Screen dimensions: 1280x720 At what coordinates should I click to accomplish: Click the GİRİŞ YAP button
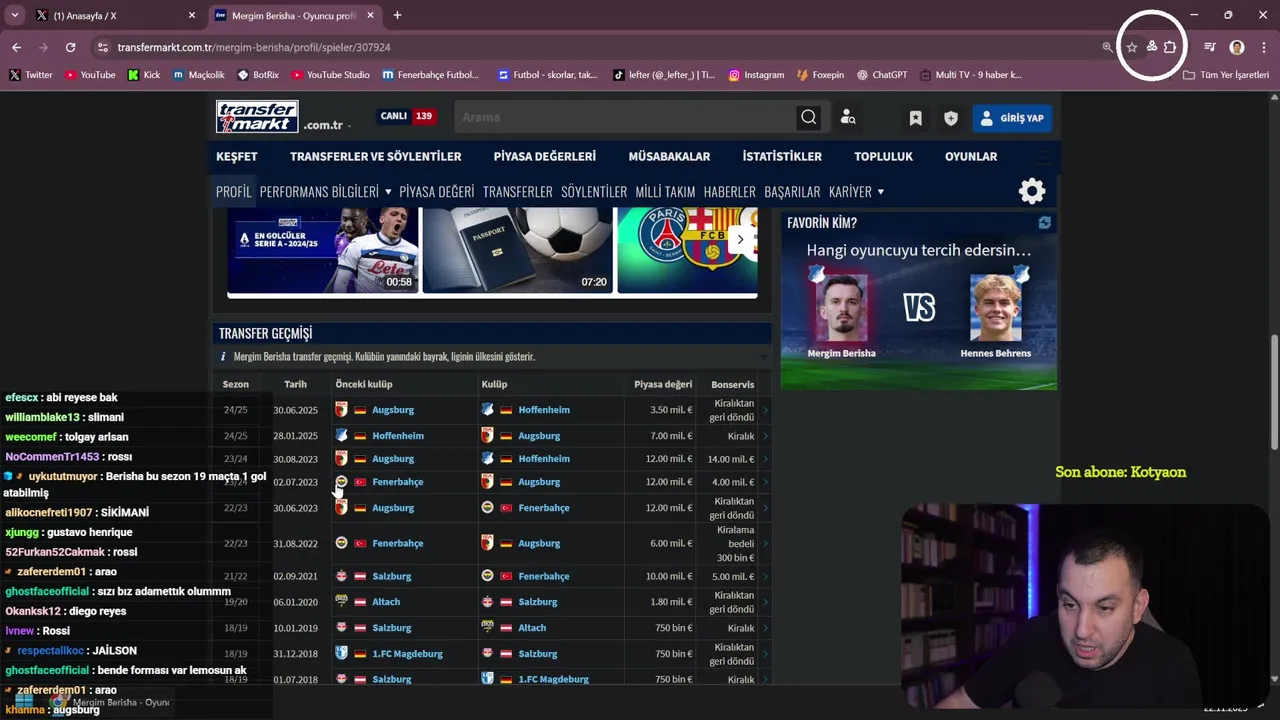pos(1010,118)
